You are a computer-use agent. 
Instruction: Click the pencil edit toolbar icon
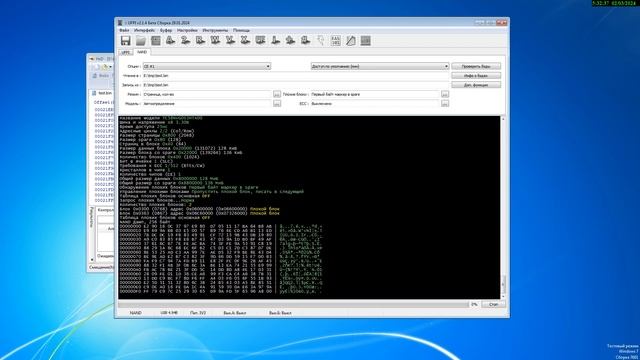pos(351,40)
